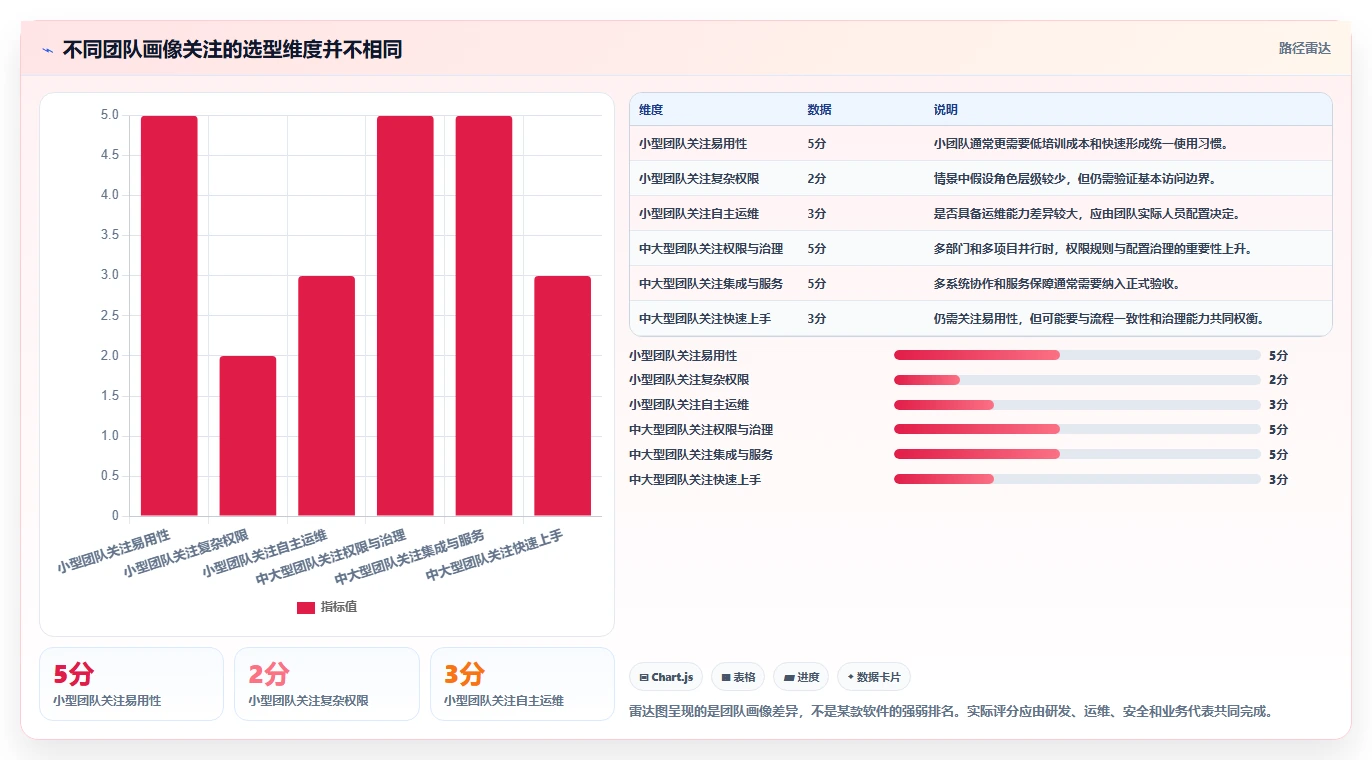This screenshot has height=760, width=1372.
Task: Click the 小型团队关注易用性 progress bar
Action: [1077, 355]
